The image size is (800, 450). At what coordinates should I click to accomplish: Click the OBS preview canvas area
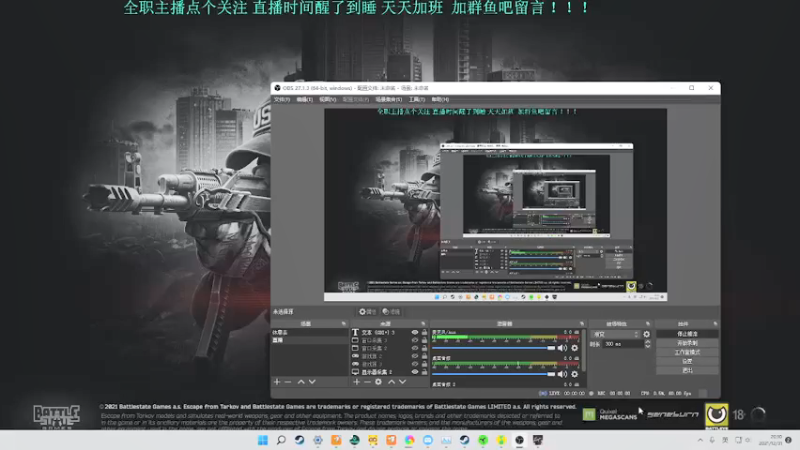point(495,204)
